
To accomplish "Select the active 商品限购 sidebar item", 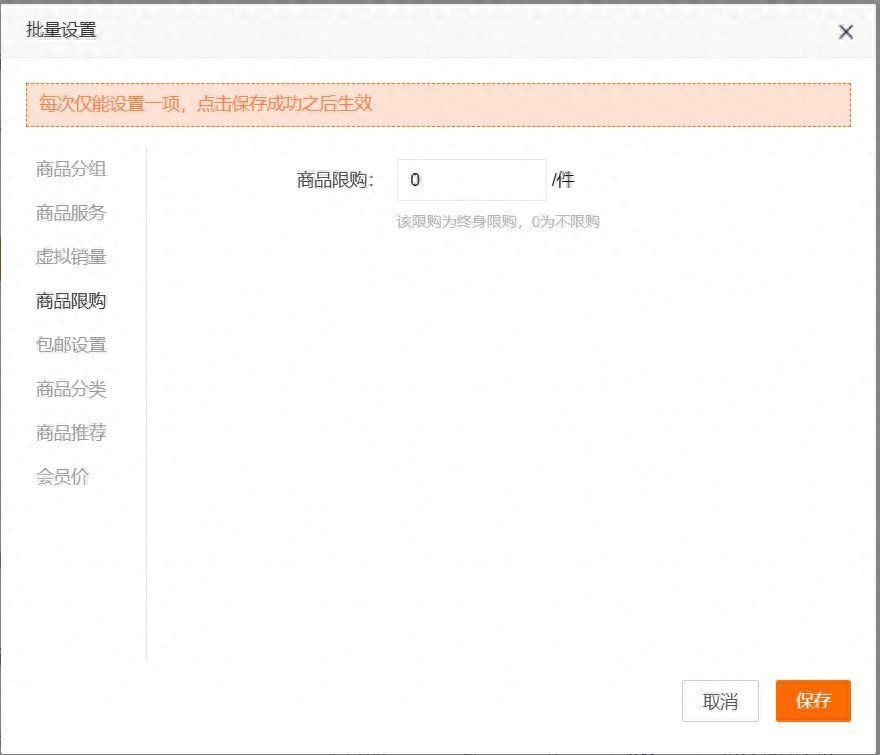I will (71, 301).
